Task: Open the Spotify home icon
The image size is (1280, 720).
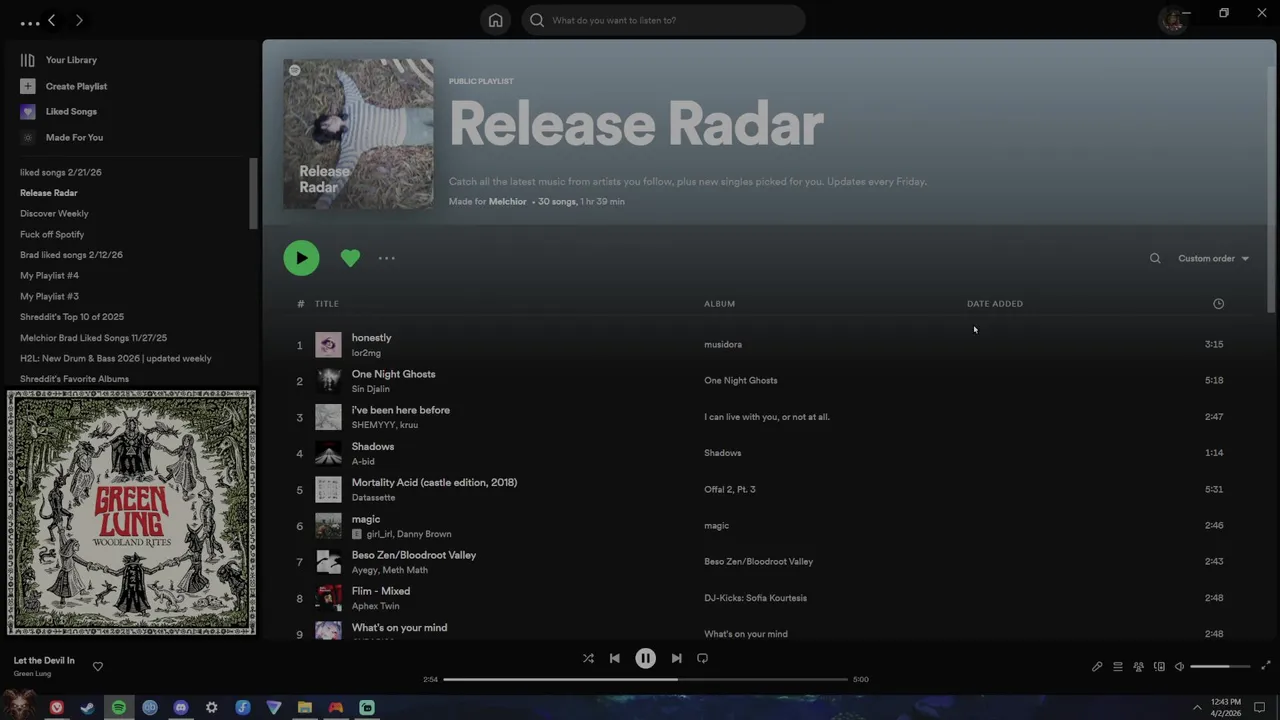Action: click(495, 20)
